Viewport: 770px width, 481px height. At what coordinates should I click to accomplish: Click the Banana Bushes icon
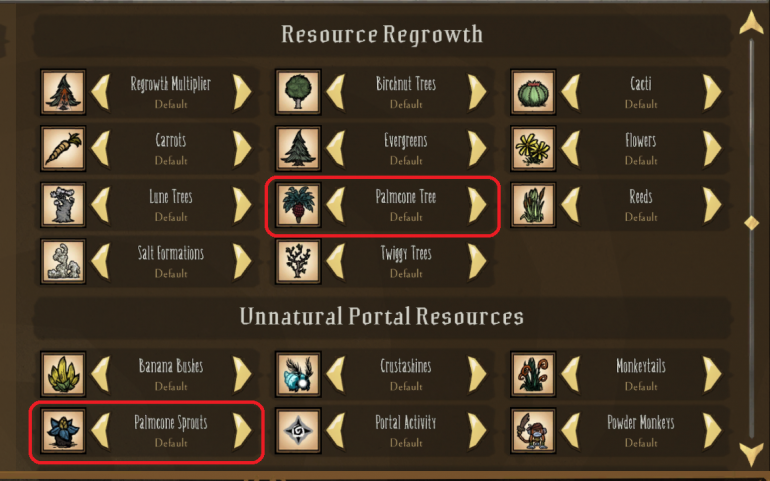point(63,374)
